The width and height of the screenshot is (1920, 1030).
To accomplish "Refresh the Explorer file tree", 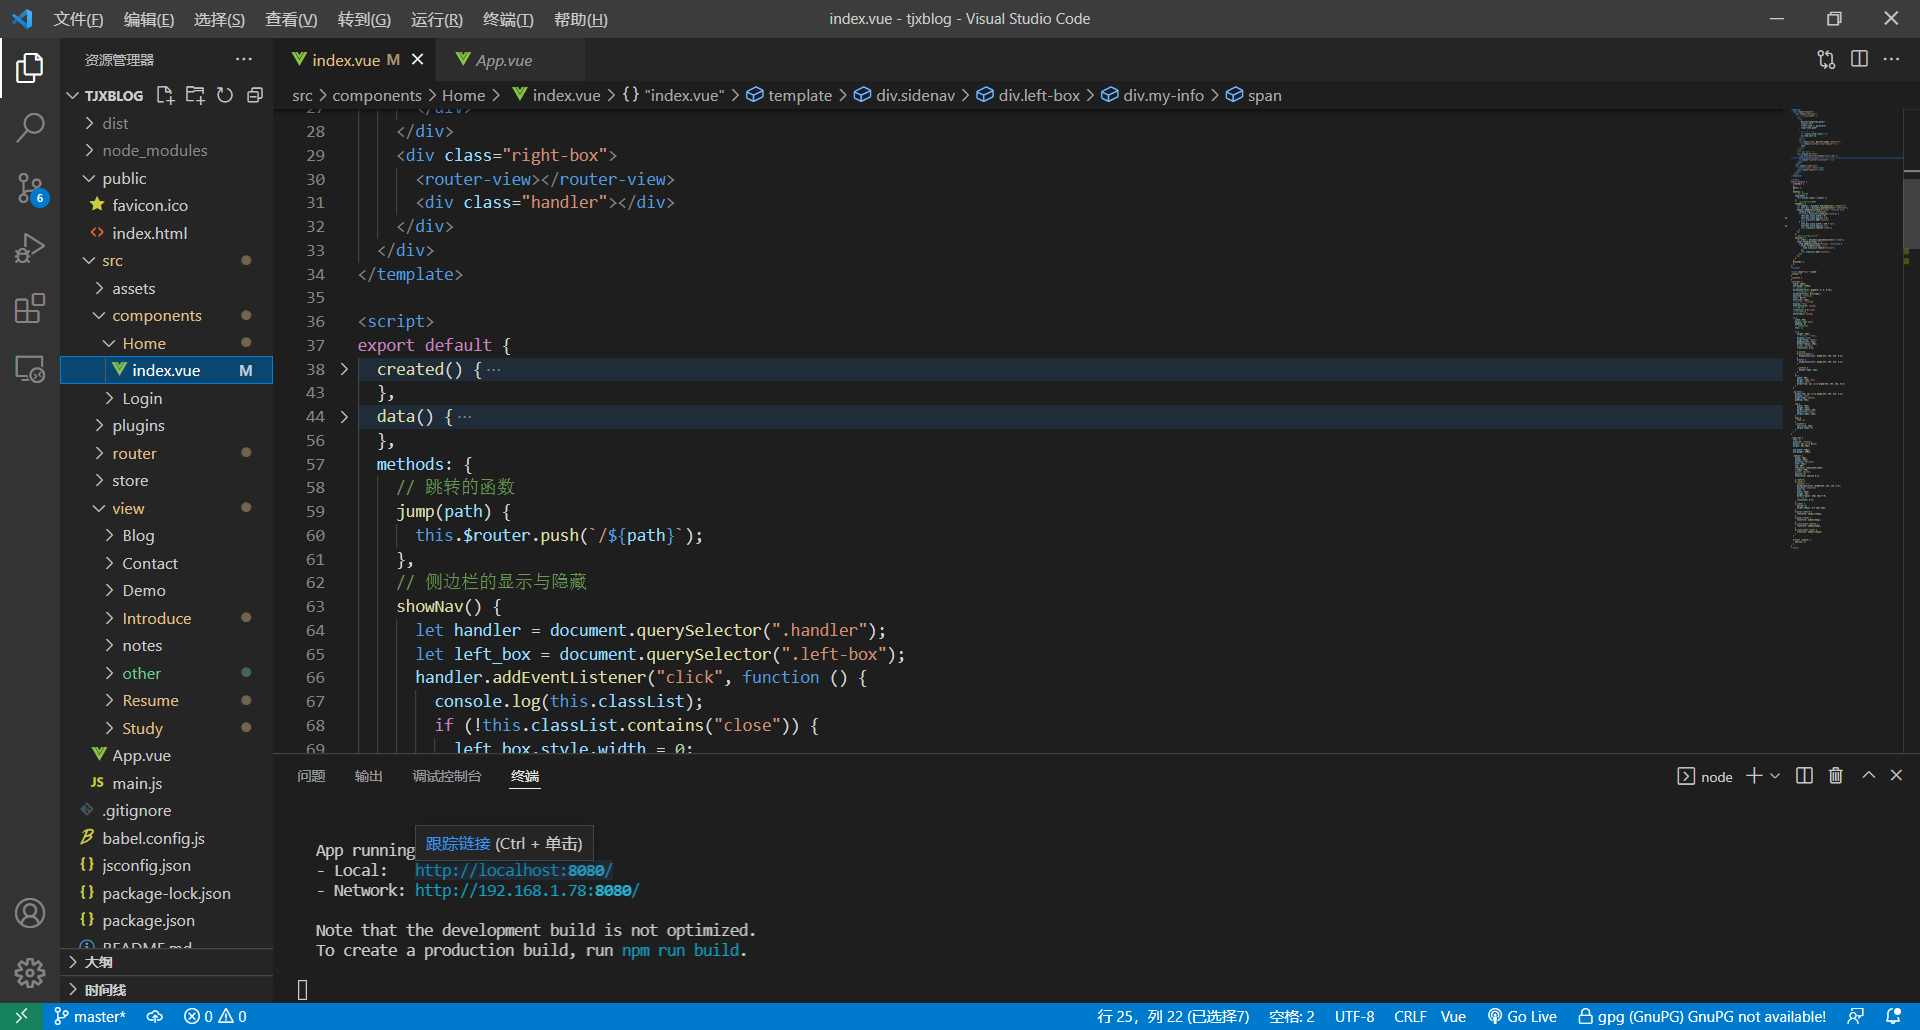I will pyautogui.click(x=225, y=95).
